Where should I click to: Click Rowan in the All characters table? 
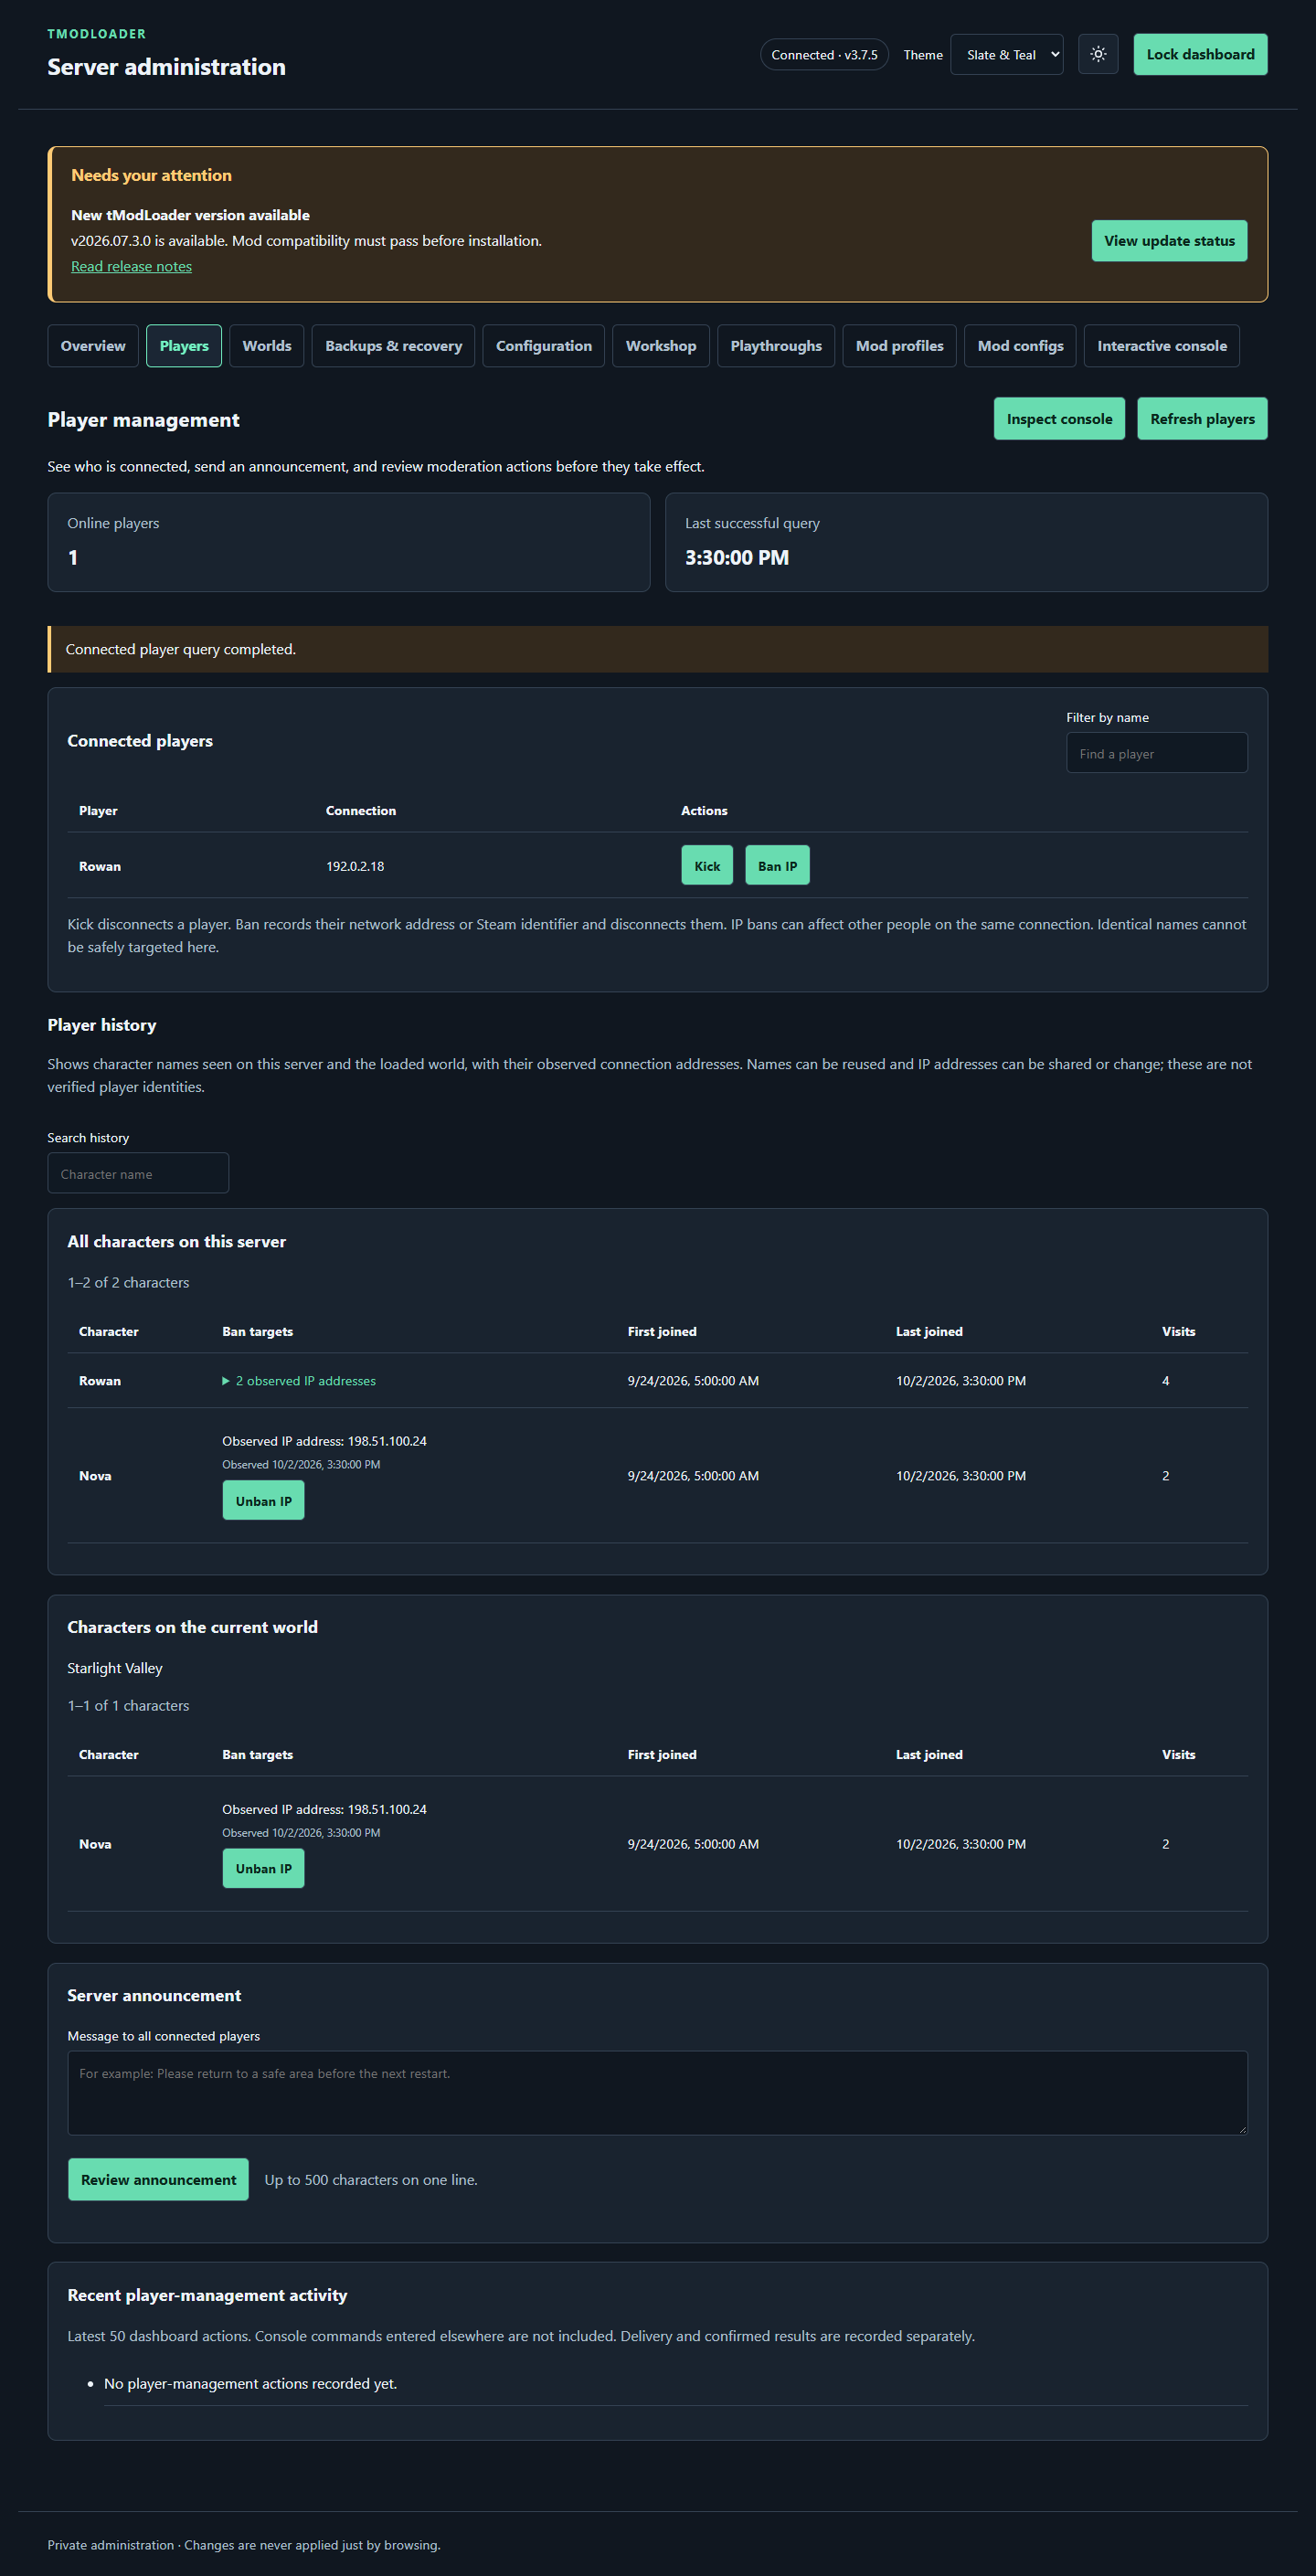point(100,1381)
